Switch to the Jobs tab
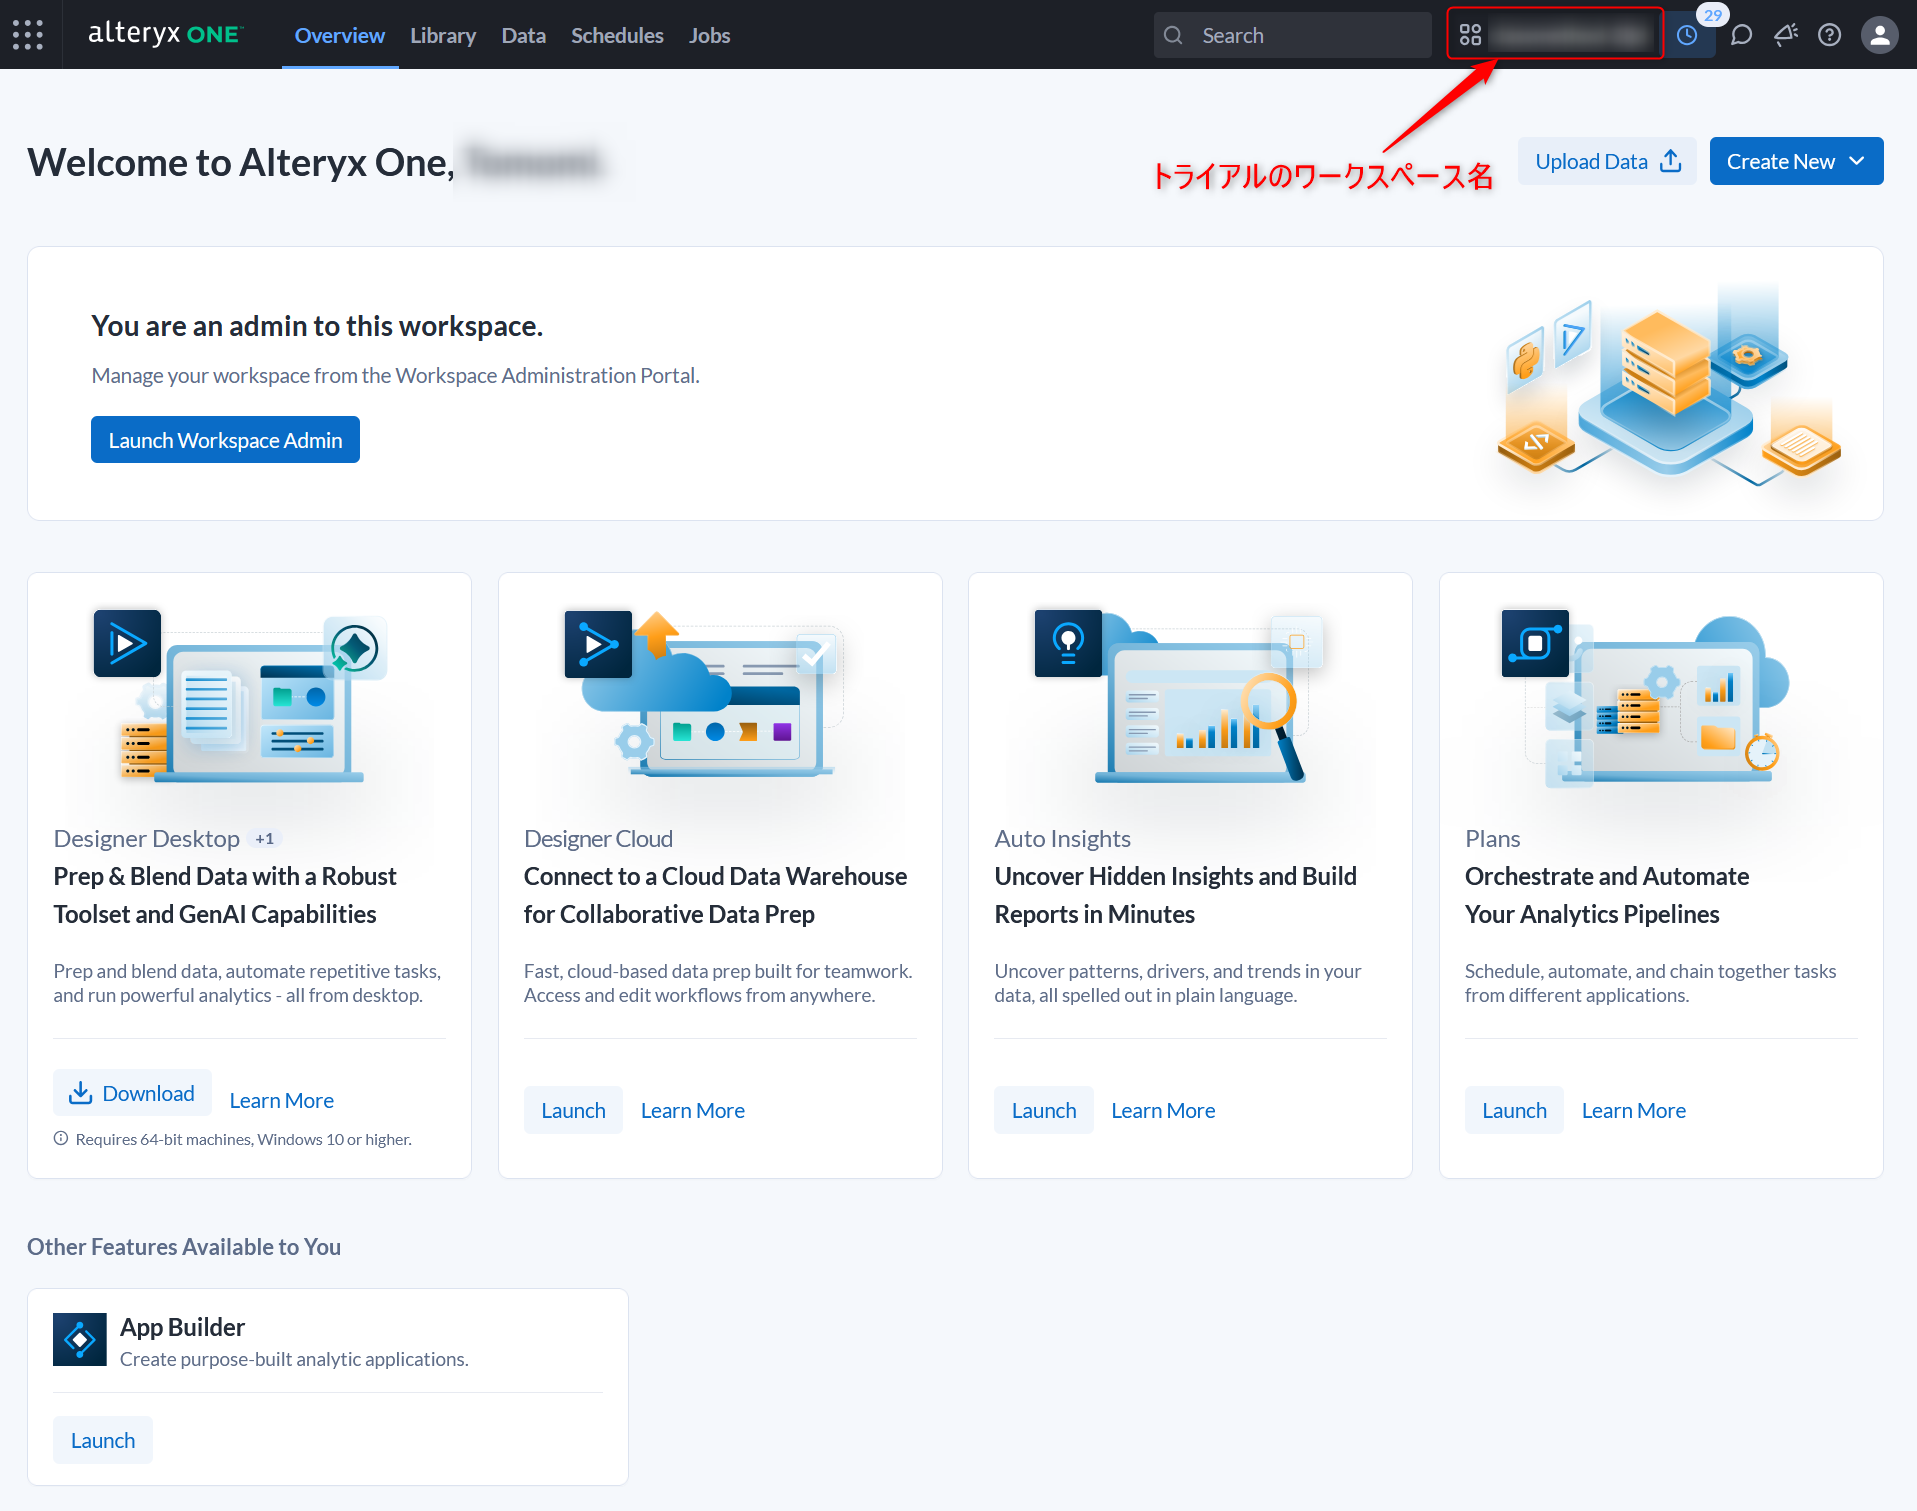This screenshot has height=1511, width=1917. coord(709,35)
